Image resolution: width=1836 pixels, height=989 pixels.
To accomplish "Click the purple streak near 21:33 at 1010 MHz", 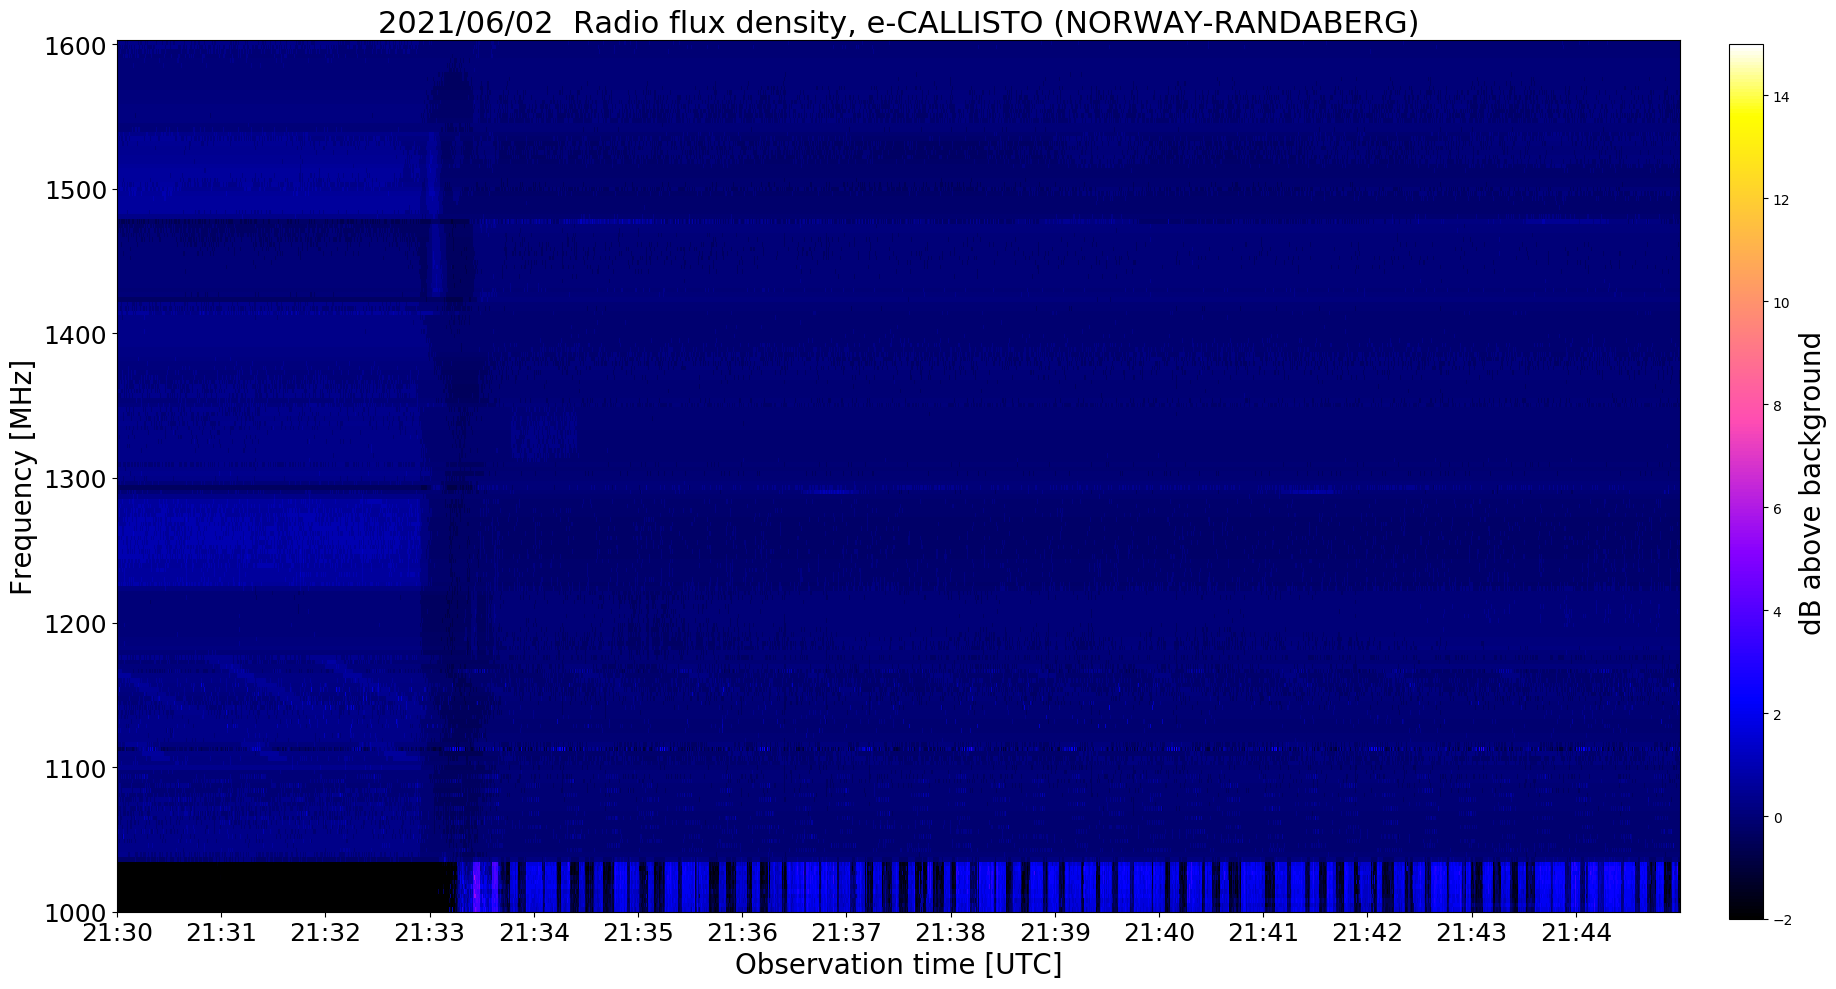I will [x=476, y=885].
